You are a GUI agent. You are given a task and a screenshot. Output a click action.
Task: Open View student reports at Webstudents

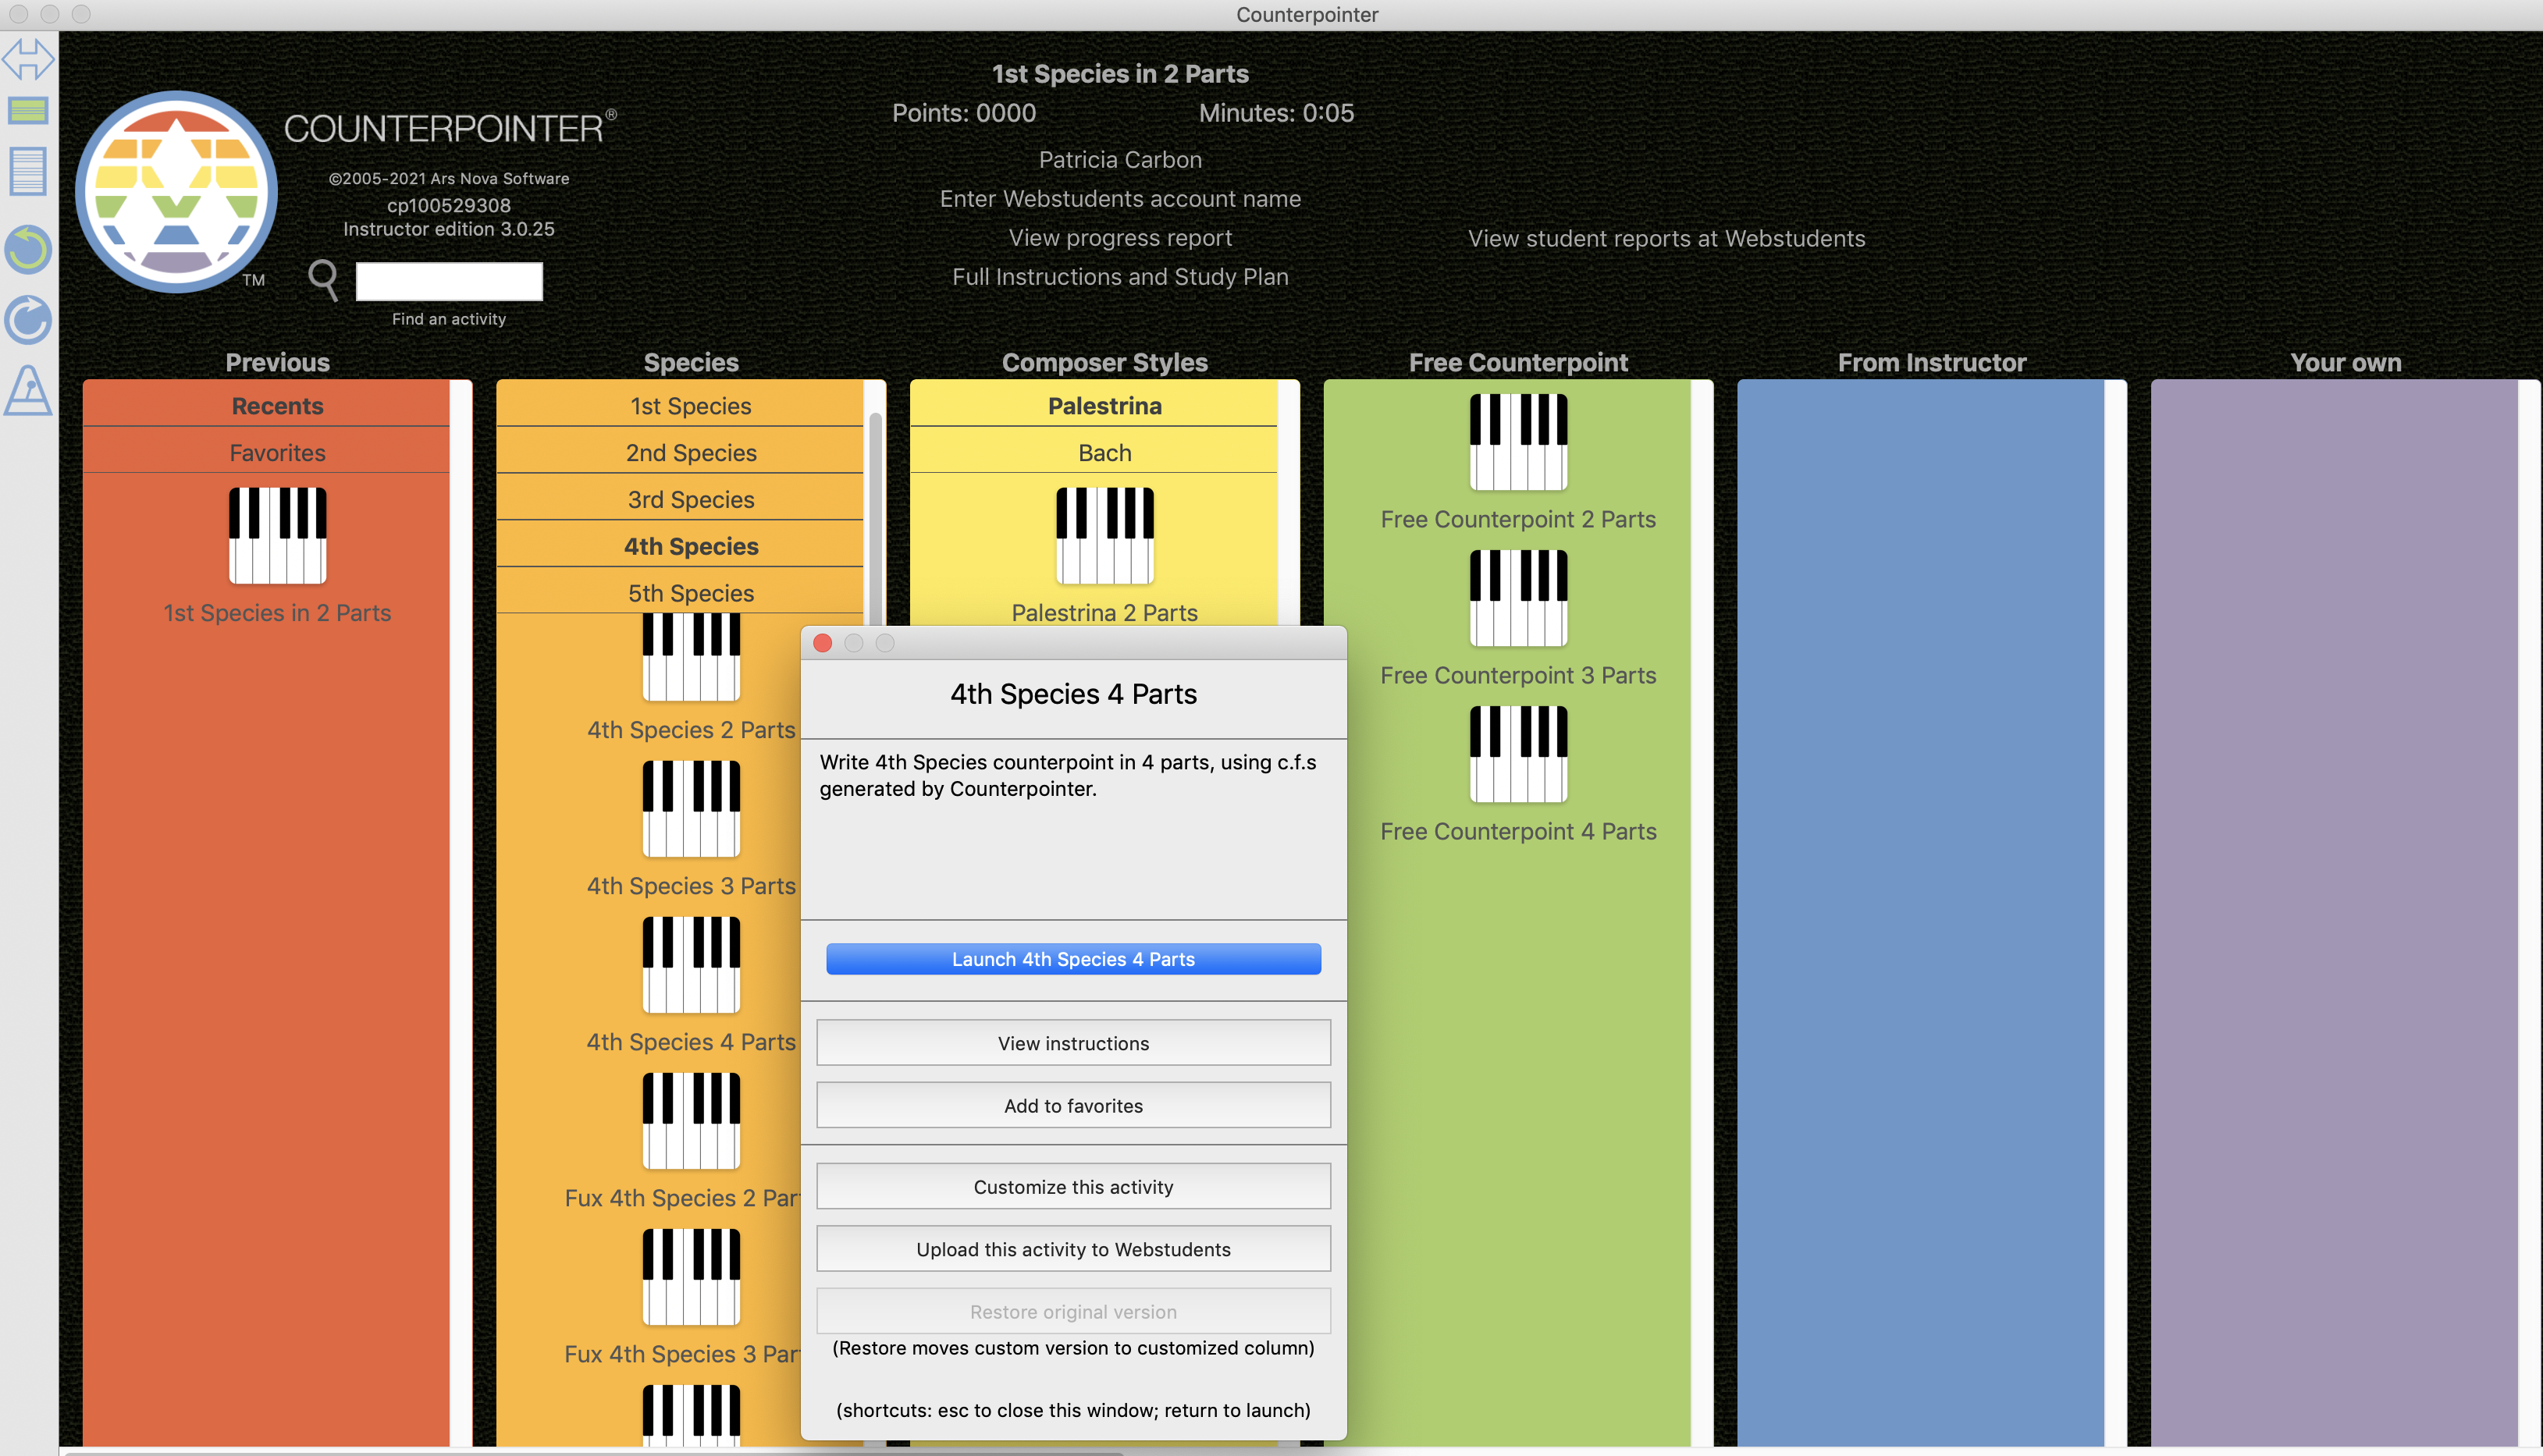click(x=1666, y=238)
